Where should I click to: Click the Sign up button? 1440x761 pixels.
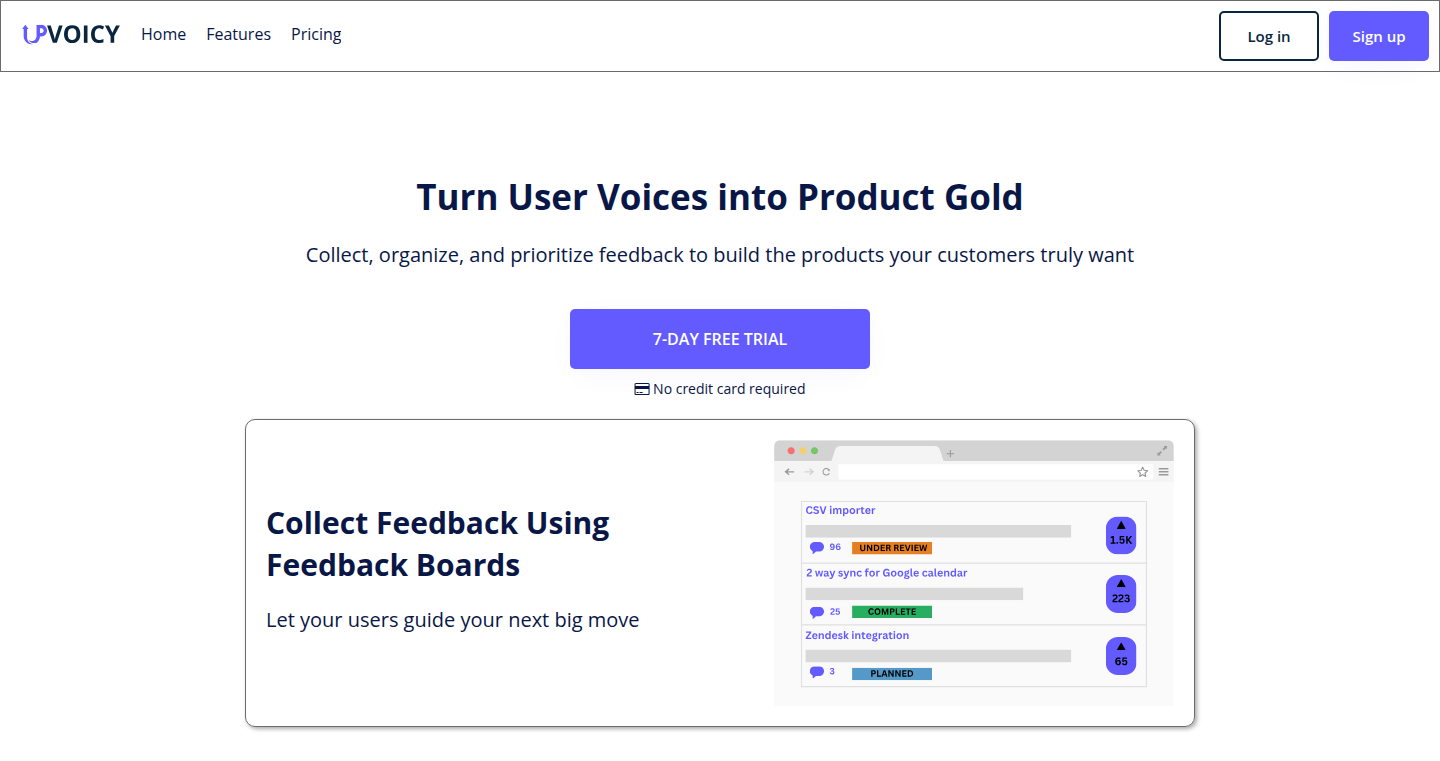[x=1379, y=36]
